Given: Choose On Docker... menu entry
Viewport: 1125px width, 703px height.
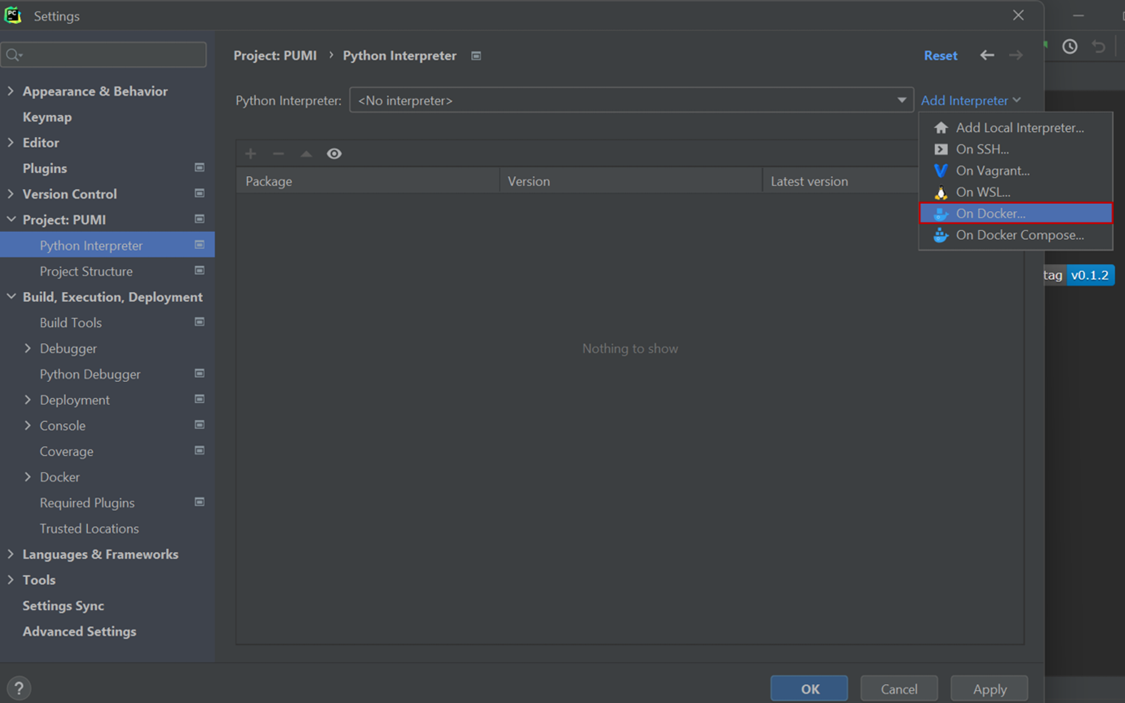Looking at the screenshot, I should tap(1016, 214).
